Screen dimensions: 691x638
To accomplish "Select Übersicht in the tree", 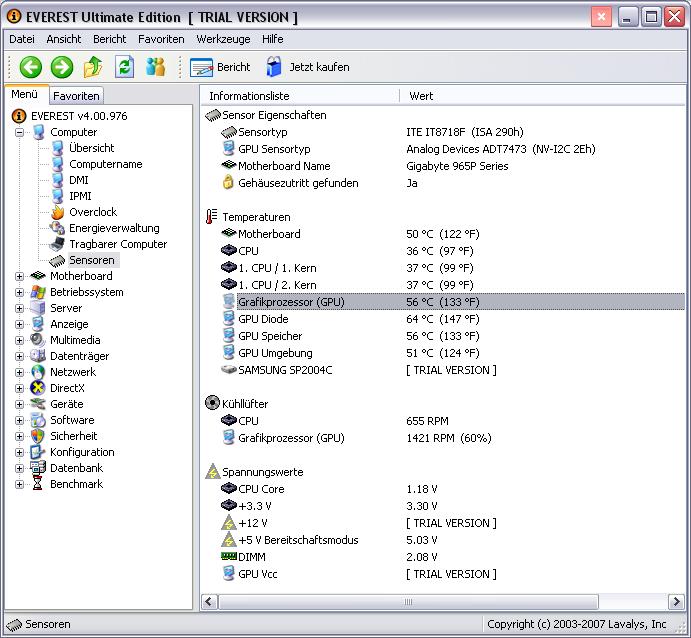I will [92, 148].
